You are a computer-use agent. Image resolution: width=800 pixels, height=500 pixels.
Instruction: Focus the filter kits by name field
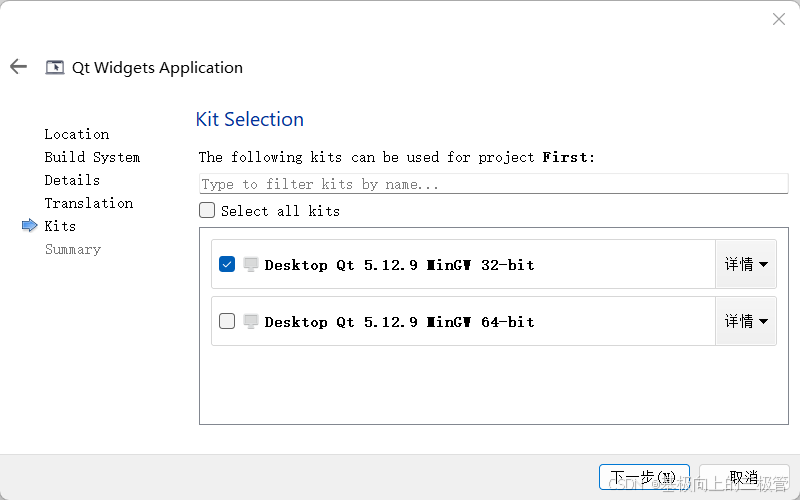pos(493,184)
